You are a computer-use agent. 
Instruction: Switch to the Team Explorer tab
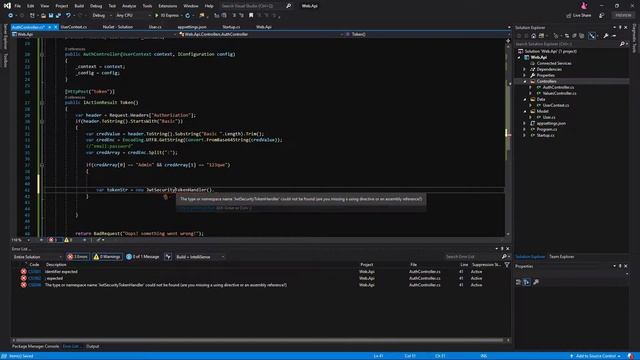[x=561, y=257]
